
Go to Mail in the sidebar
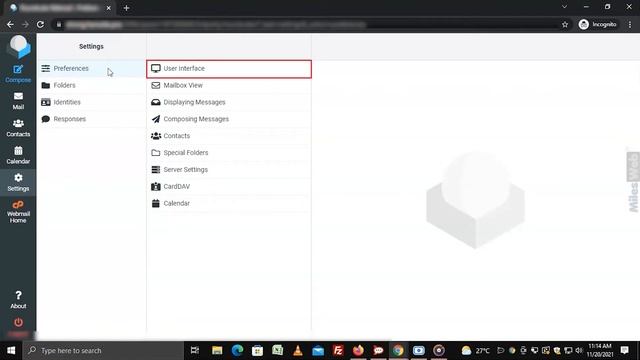18,101
